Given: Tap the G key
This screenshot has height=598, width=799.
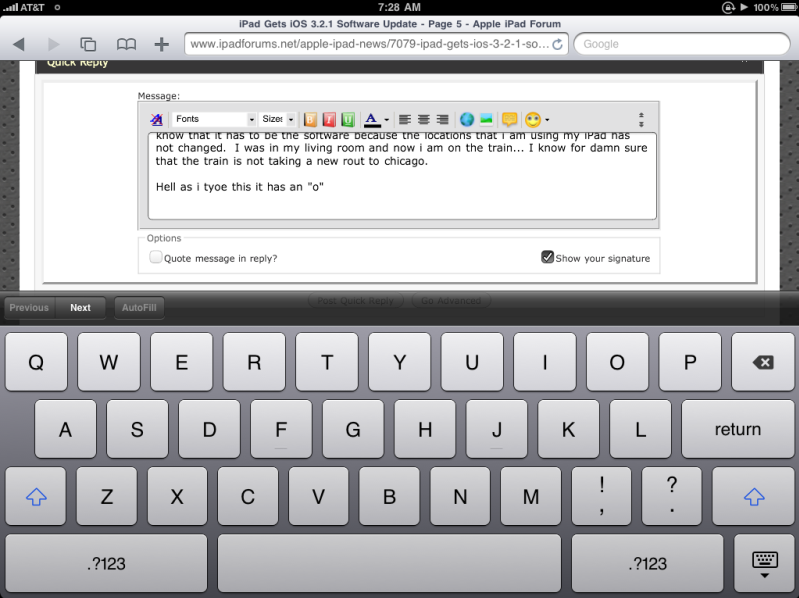Looking at the screenshot, I should [353, 429].
